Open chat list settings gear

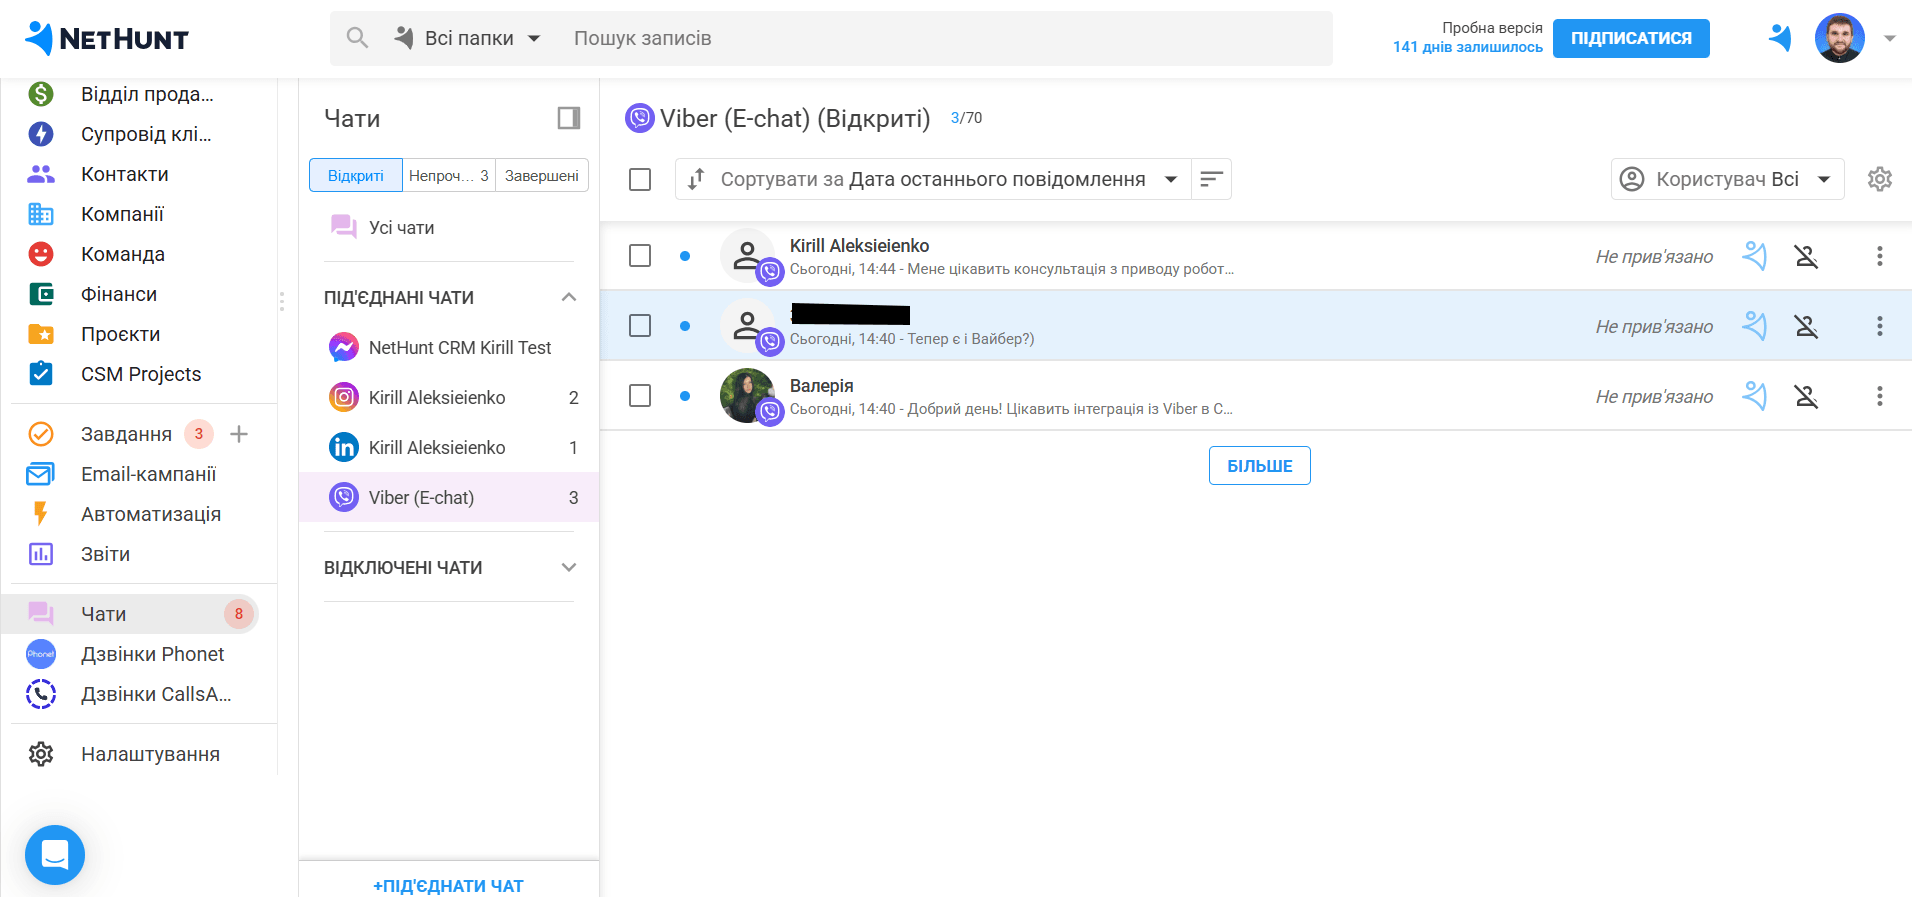click(x=1880, y=179)
